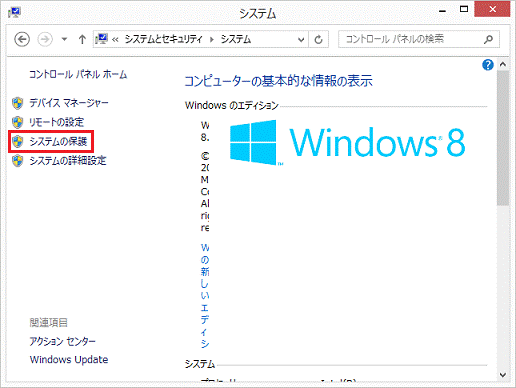Open help with blue question mark
This screenshot has width=516, height=388.
(x=488, y=65)
